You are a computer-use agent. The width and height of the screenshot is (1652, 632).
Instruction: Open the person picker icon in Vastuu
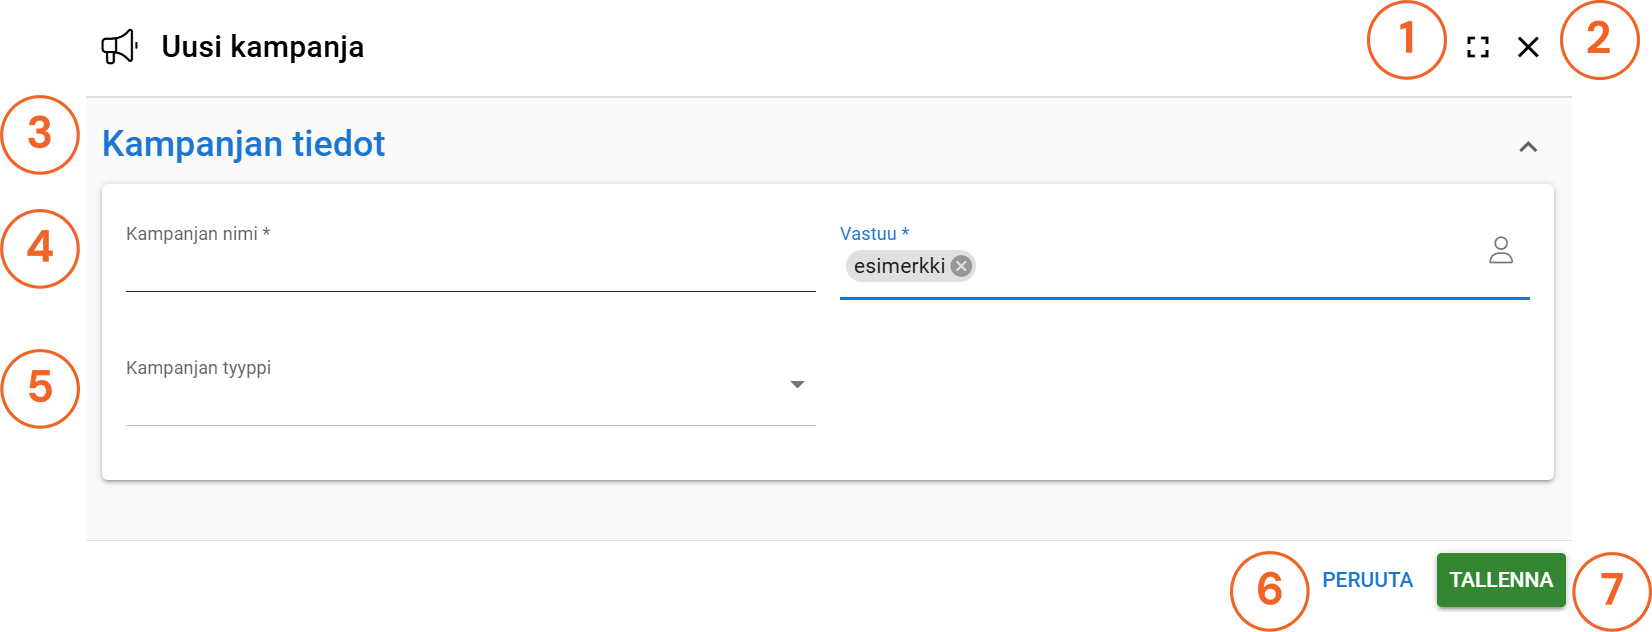click(1501, 250)
